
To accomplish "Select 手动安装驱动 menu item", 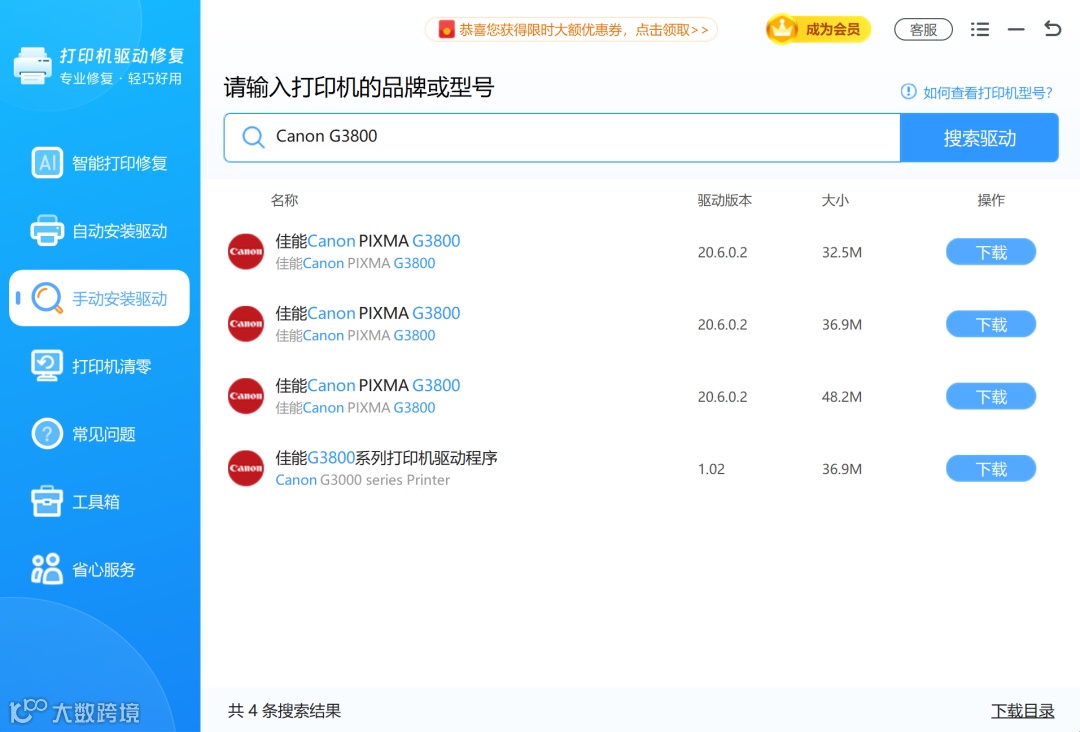I will pyautogui.click(x=99, y=298).
